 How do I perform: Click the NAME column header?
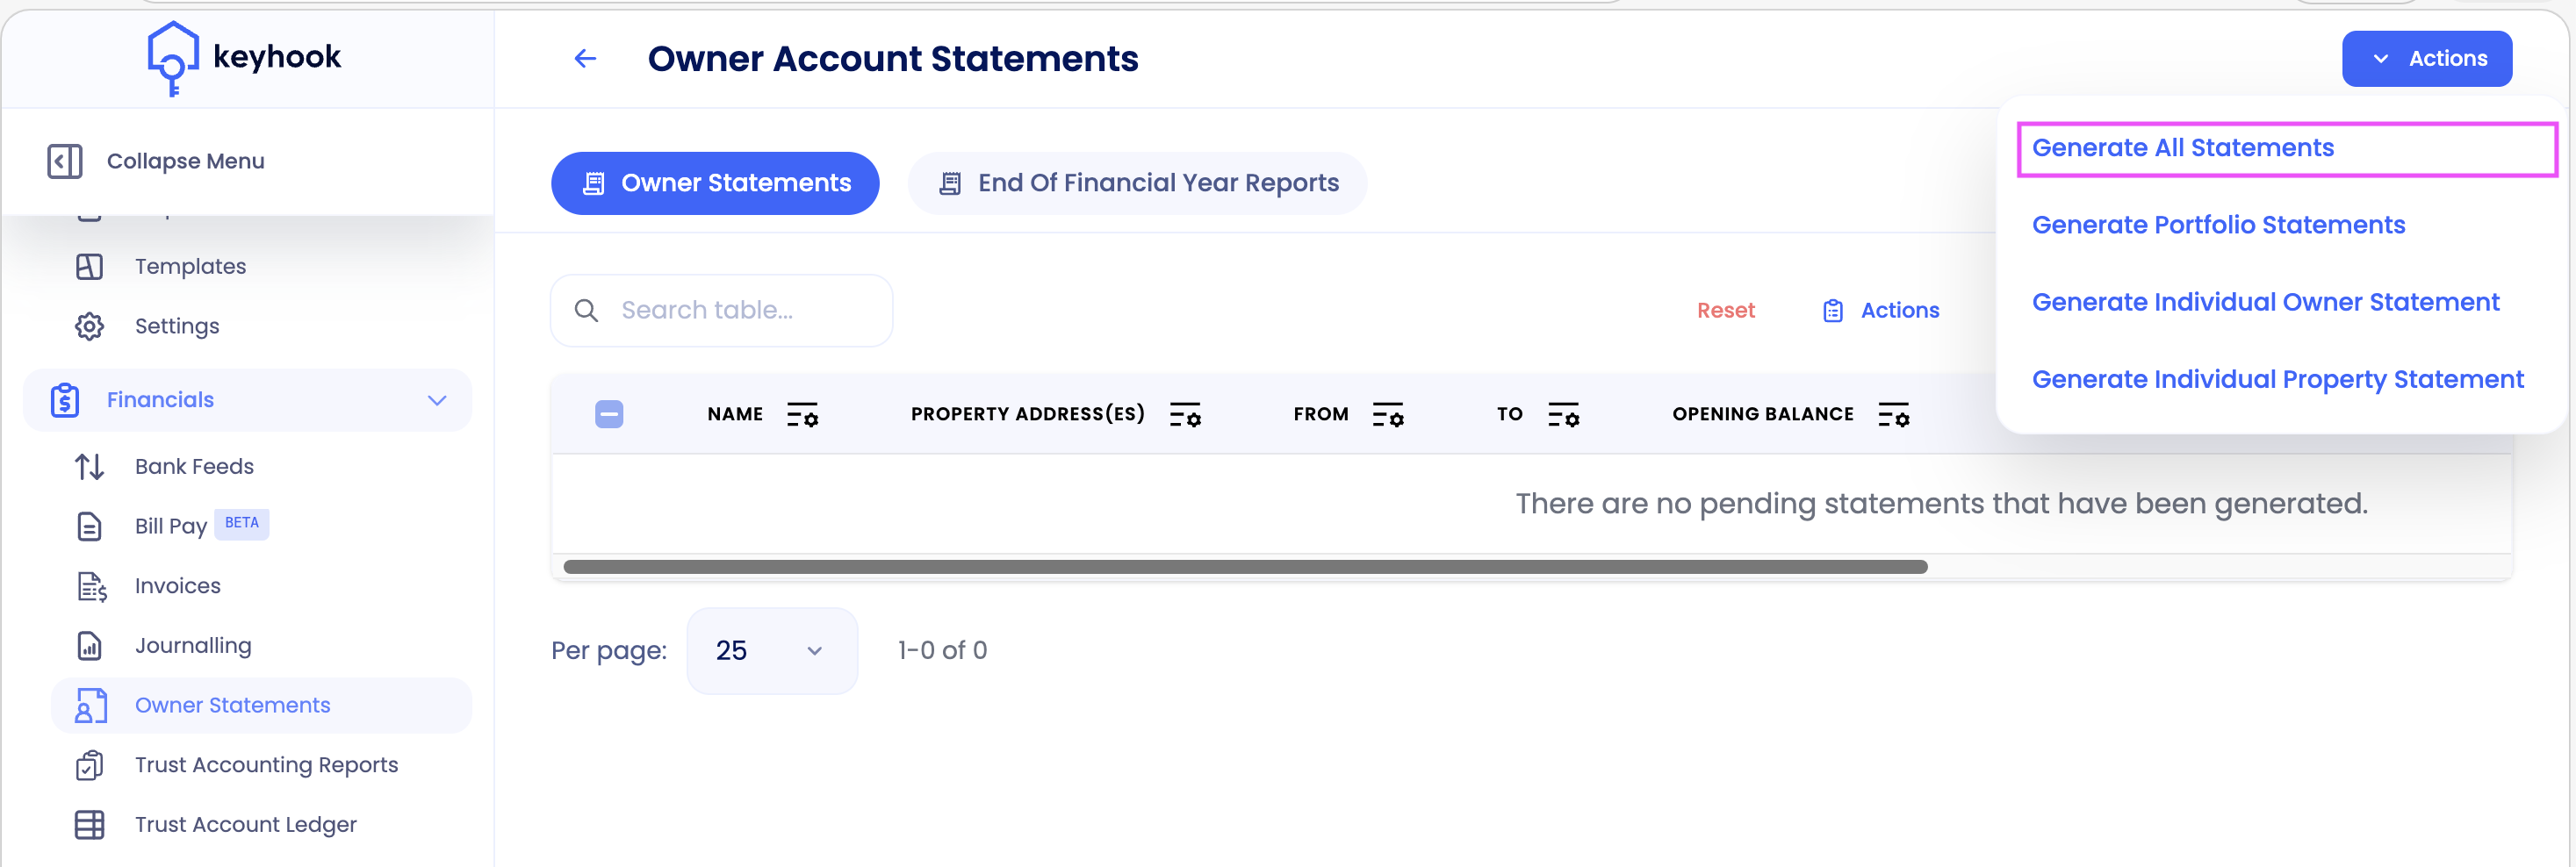point(734,414)
